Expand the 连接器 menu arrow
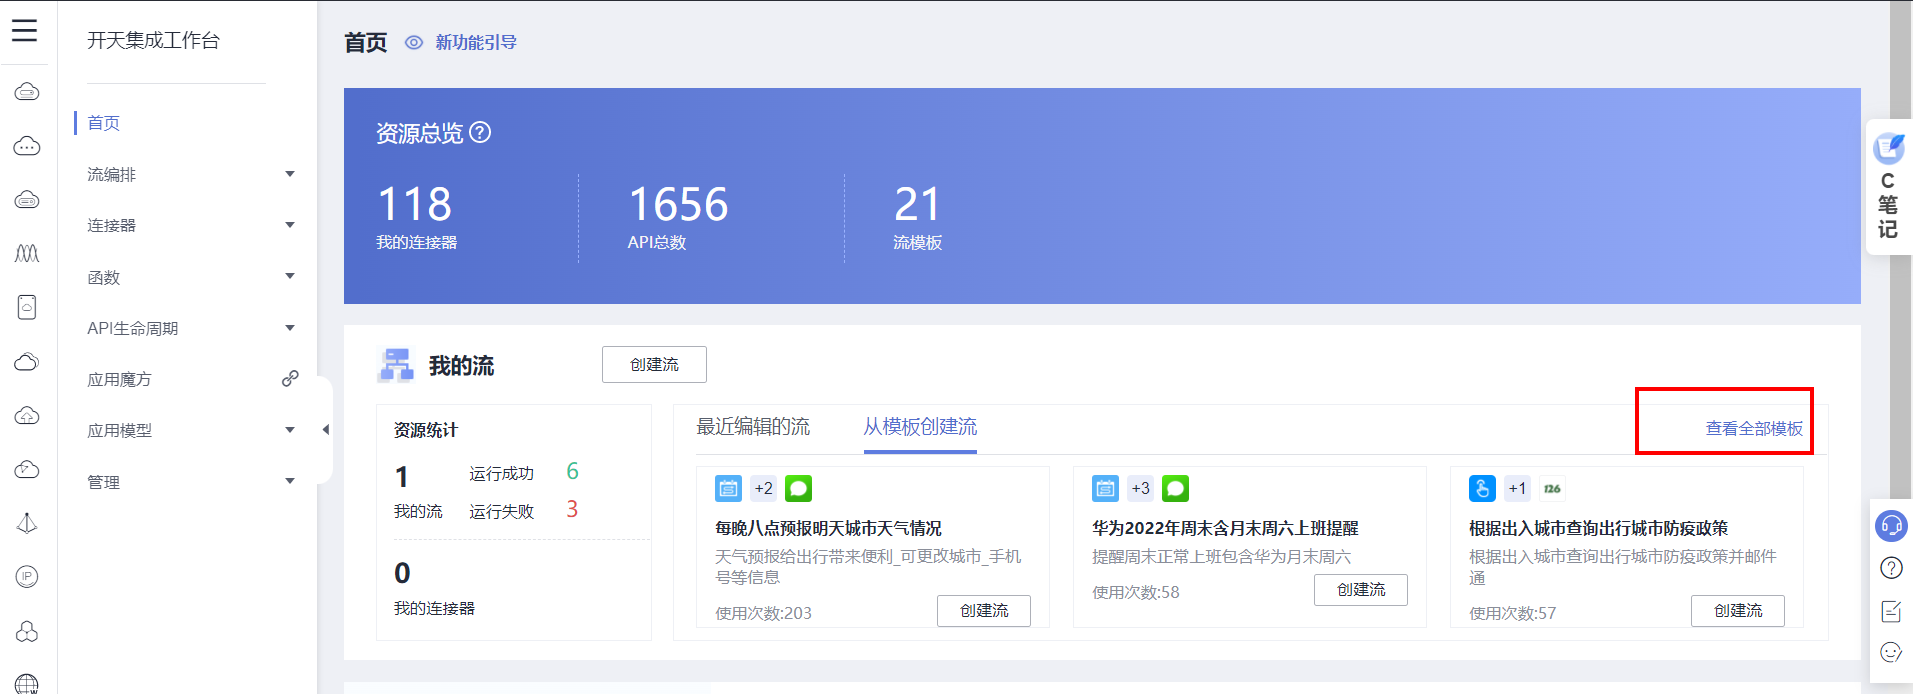The width and height of the screenshot is (1913, 694). pos(290,225)
